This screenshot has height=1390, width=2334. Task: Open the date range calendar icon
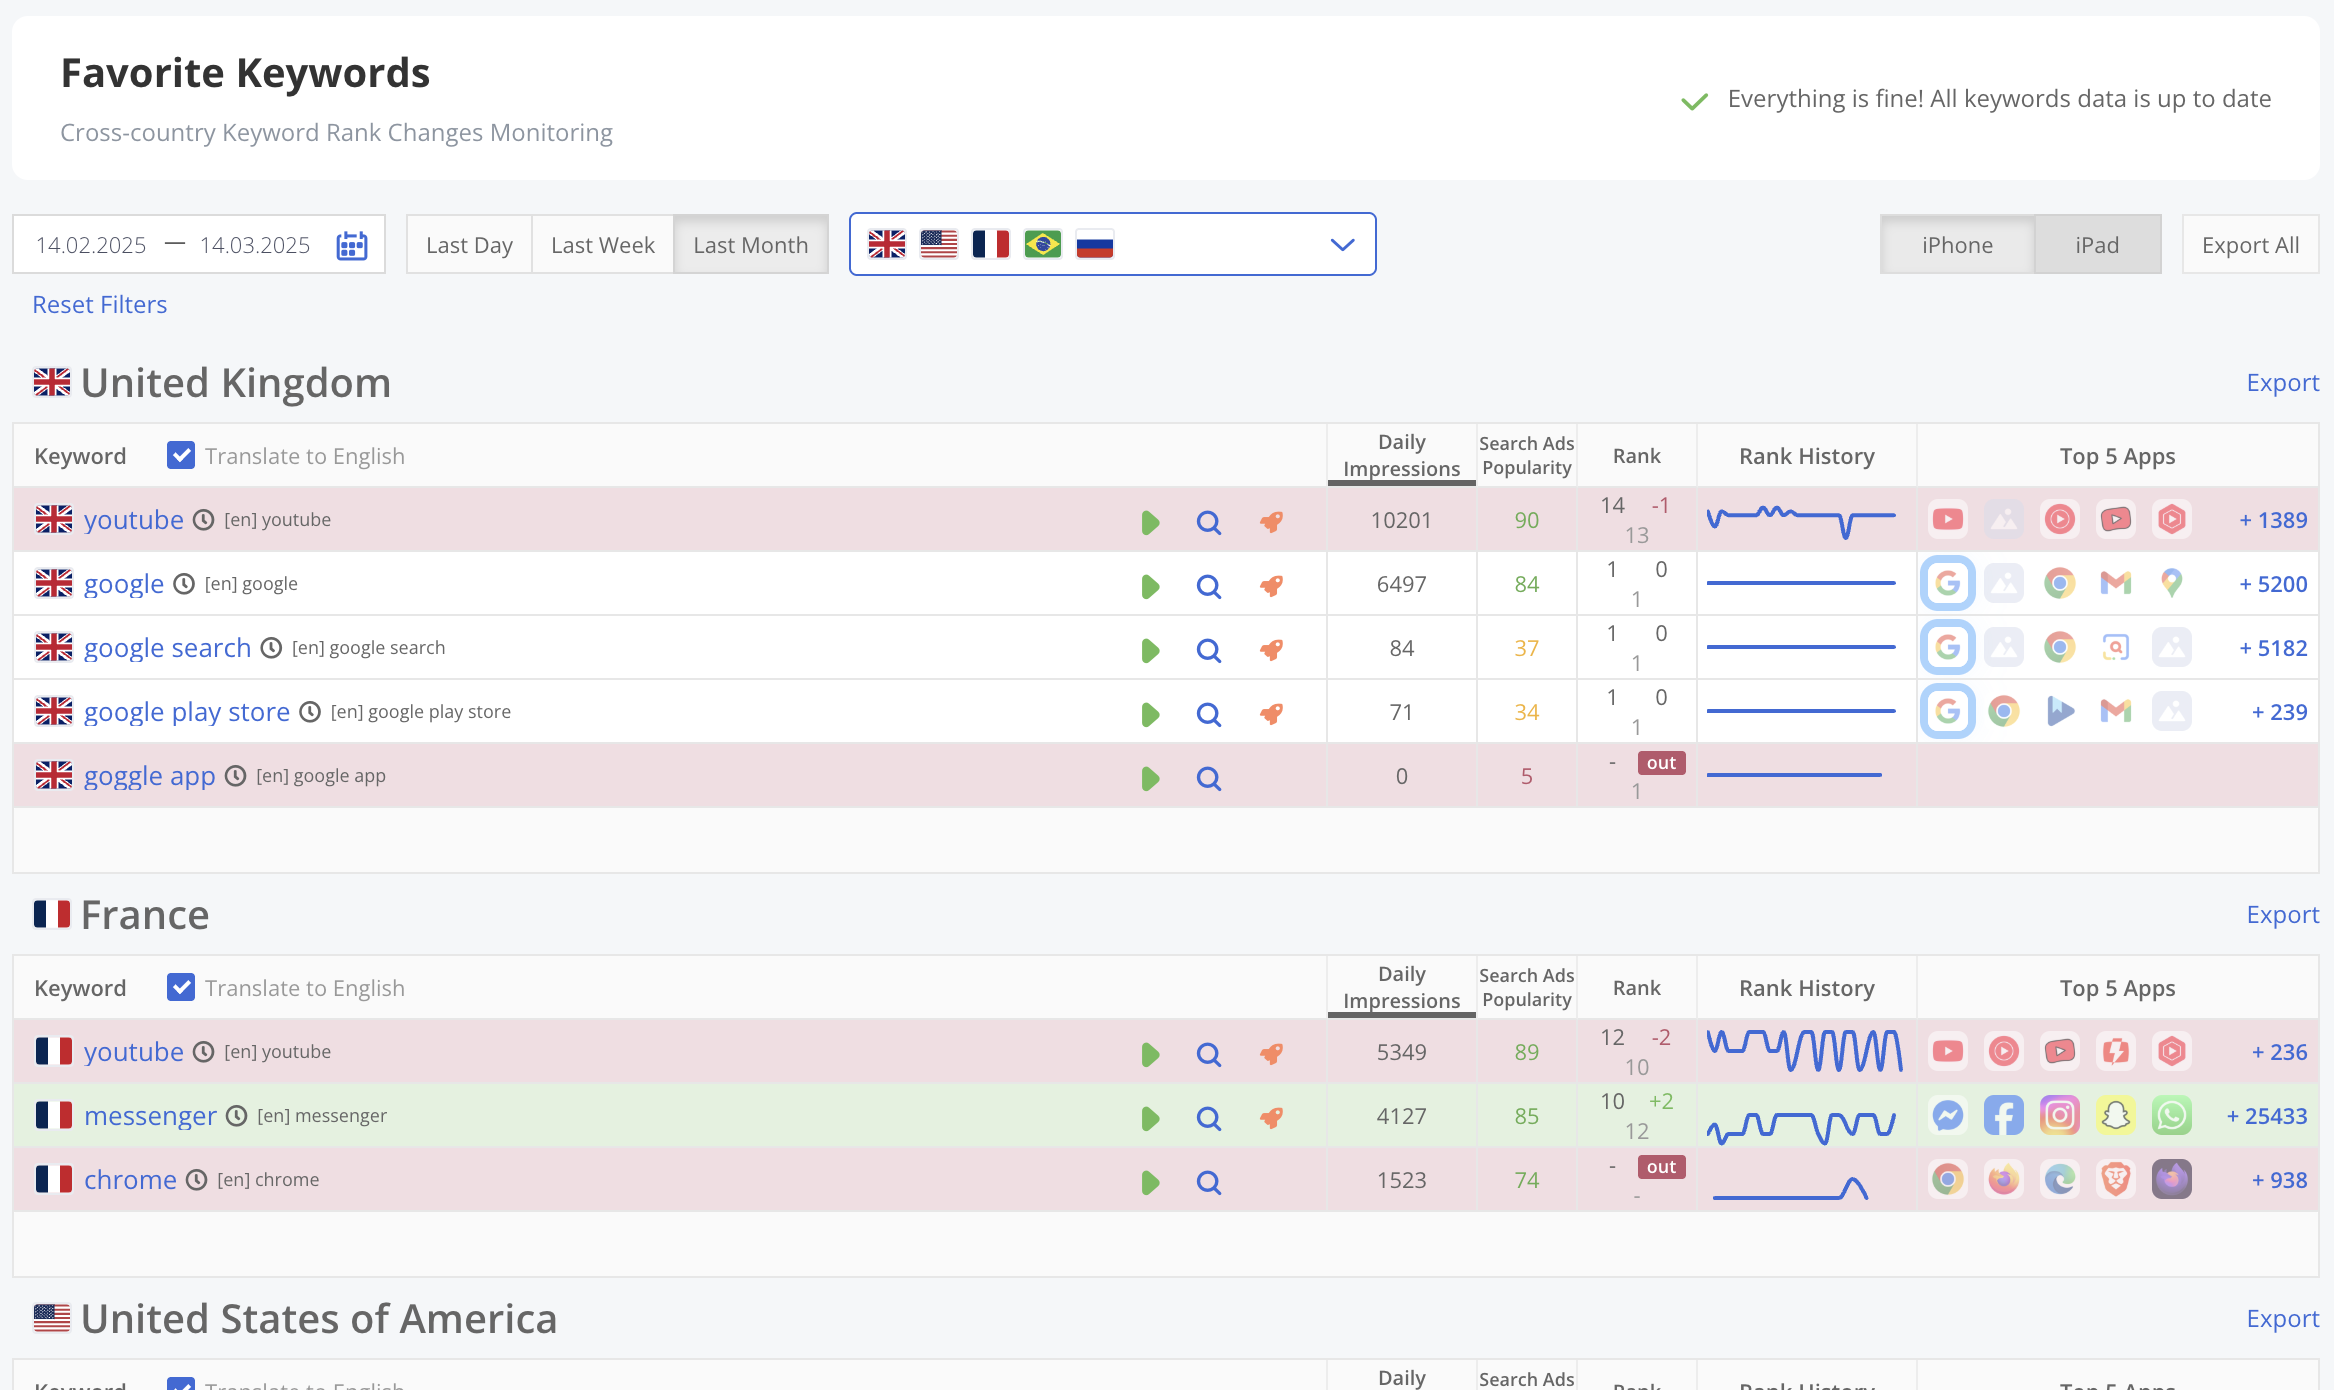(352, 245)
